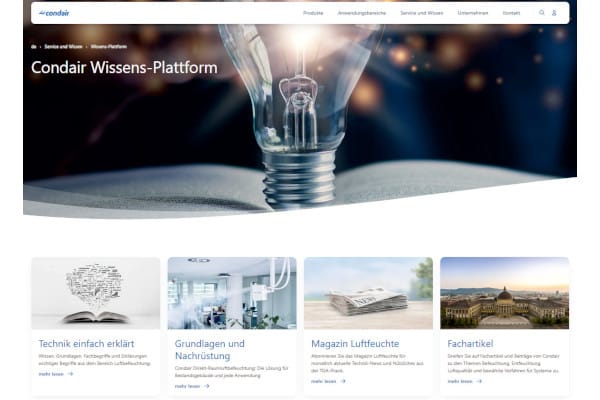Click the palace building Fachartikel image
The width and height of the screenshot is (600, 400).
505,293
